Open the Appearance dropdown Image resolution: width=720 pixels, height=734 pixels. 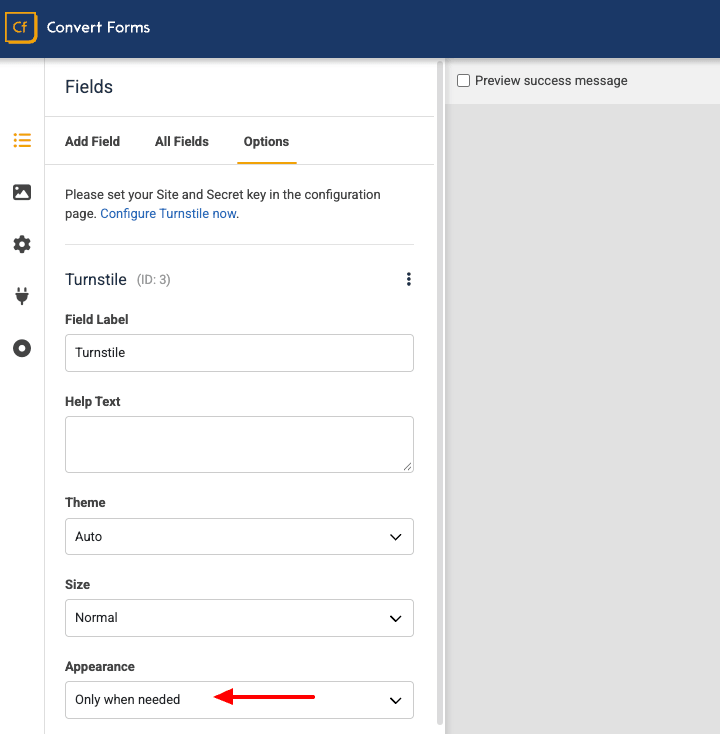[x=239, y=700]
